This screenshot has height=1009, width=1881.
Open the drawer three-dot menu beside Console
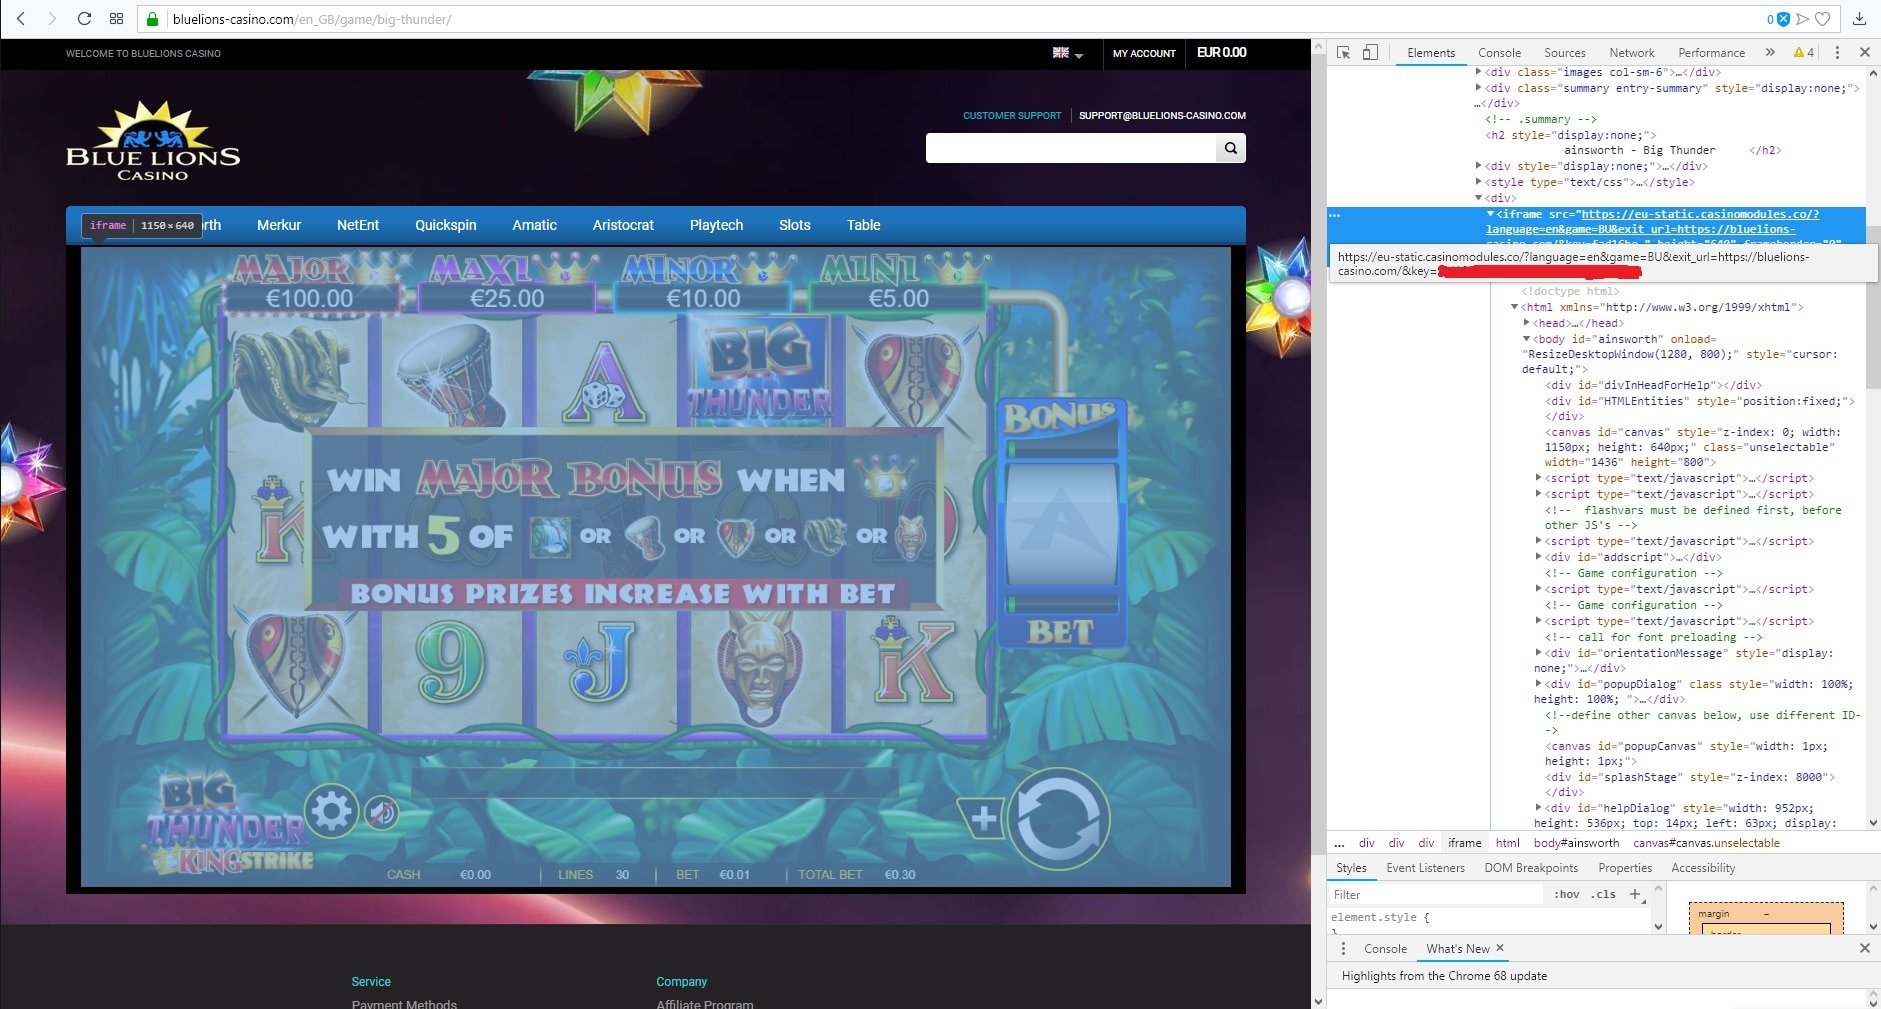tap(1343, 948)
